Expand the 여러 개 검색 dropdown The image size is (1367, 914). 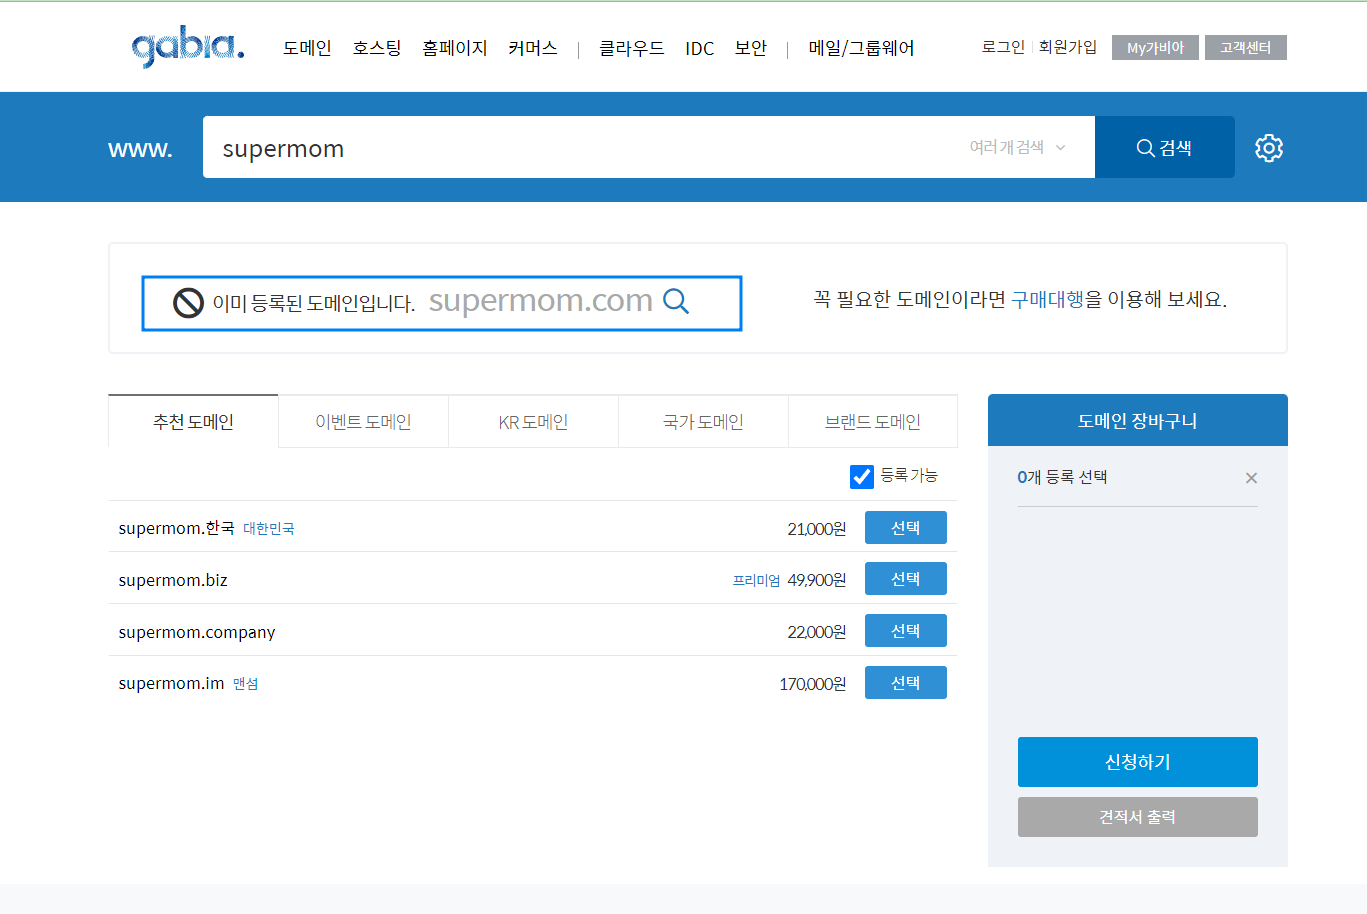(1017, 148)
